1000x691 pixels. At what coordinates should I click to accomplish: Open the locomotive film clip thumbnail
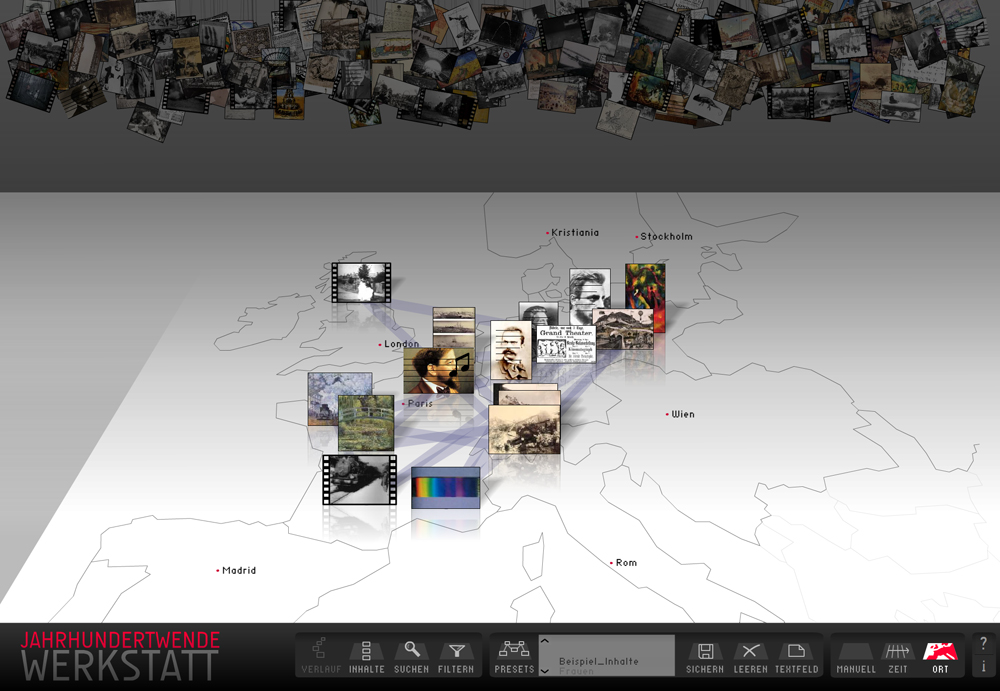coord(359,480)
